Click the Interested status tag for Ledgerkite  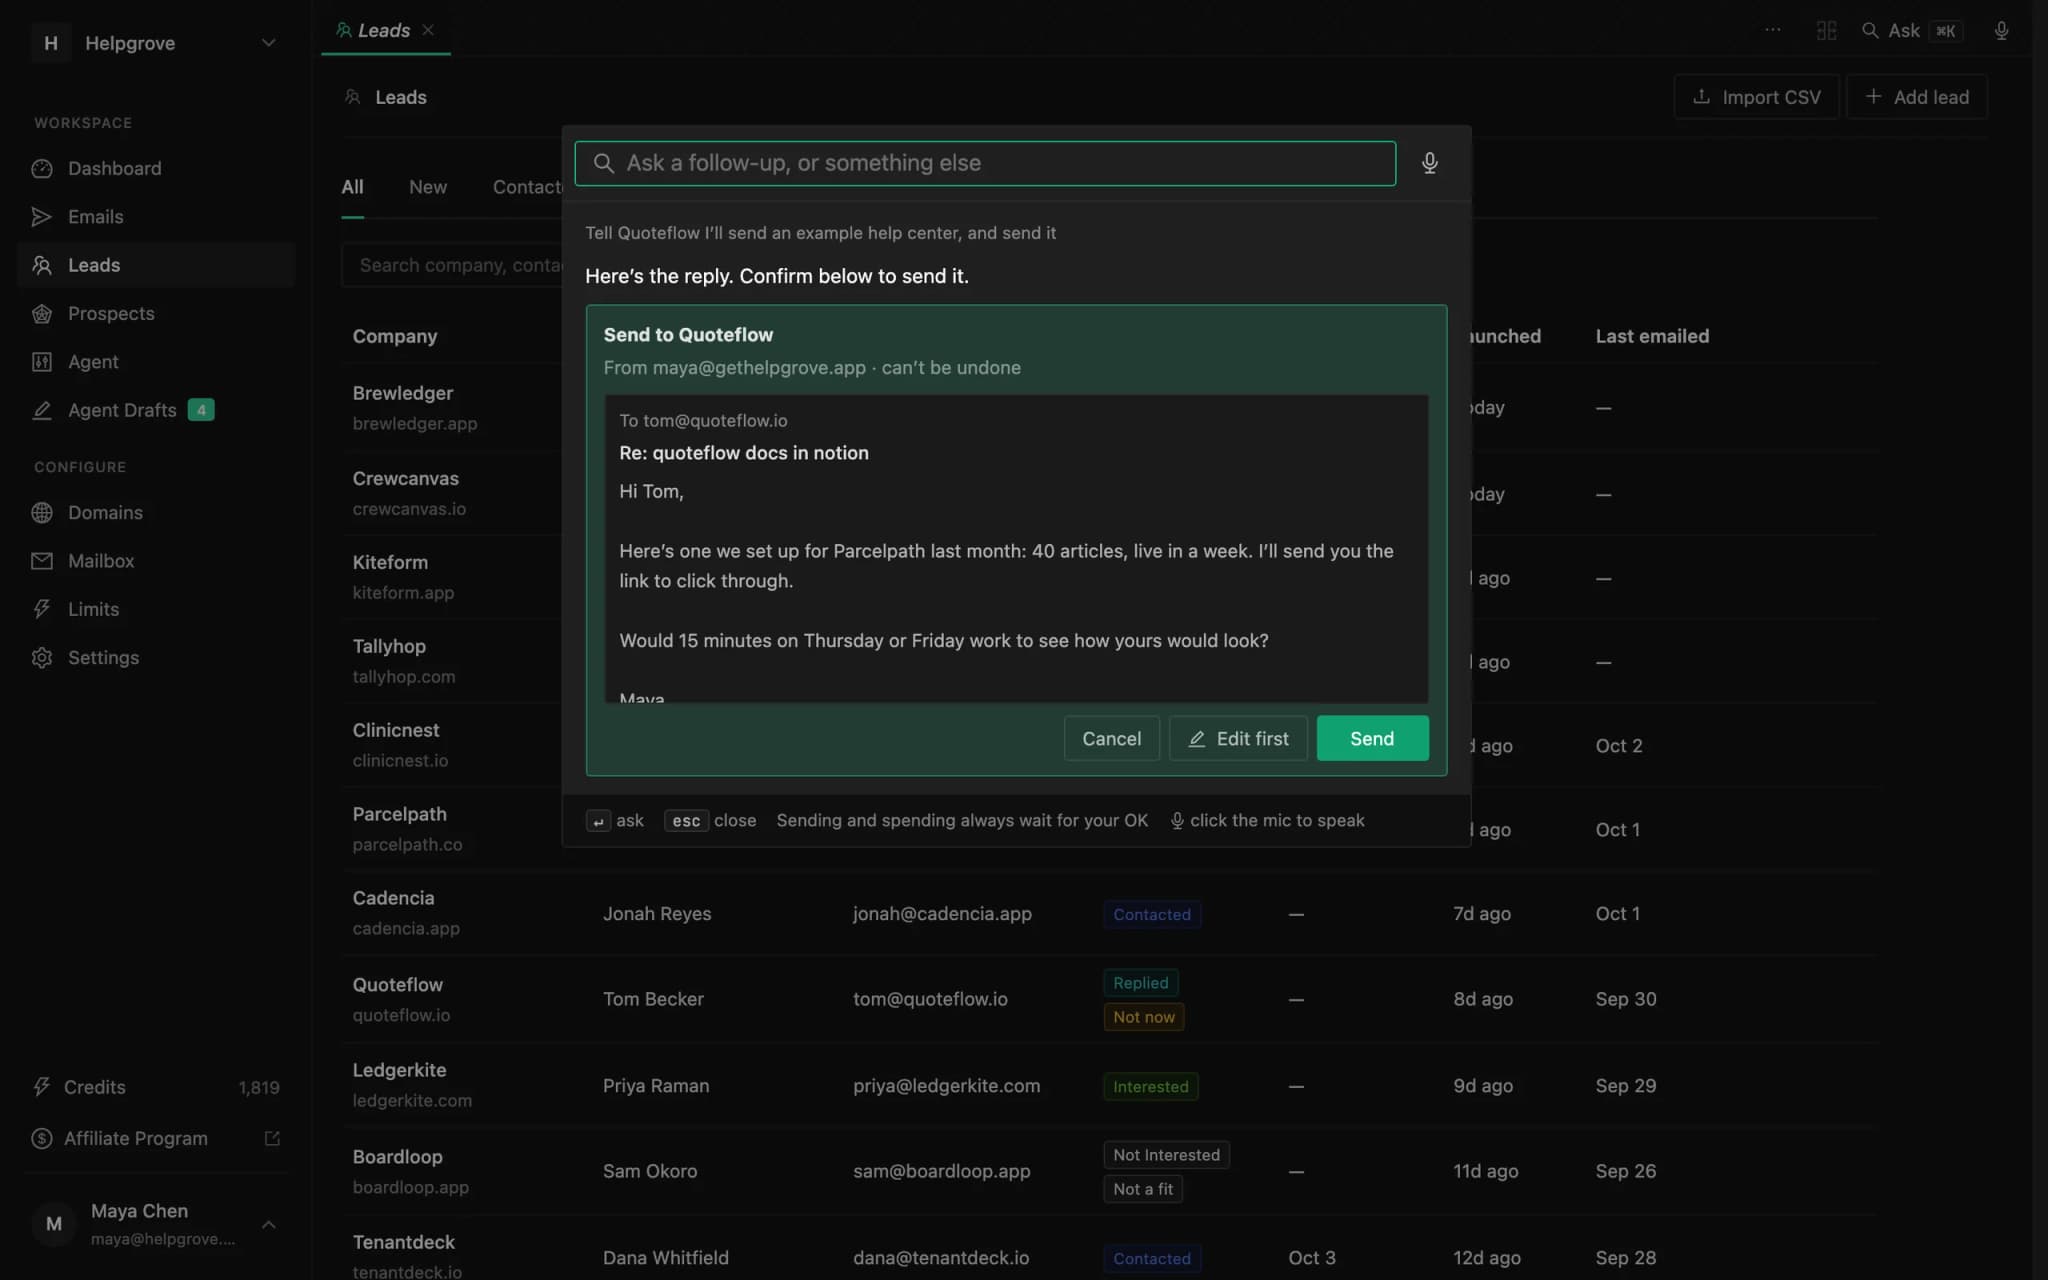tap(1151, 1086)
